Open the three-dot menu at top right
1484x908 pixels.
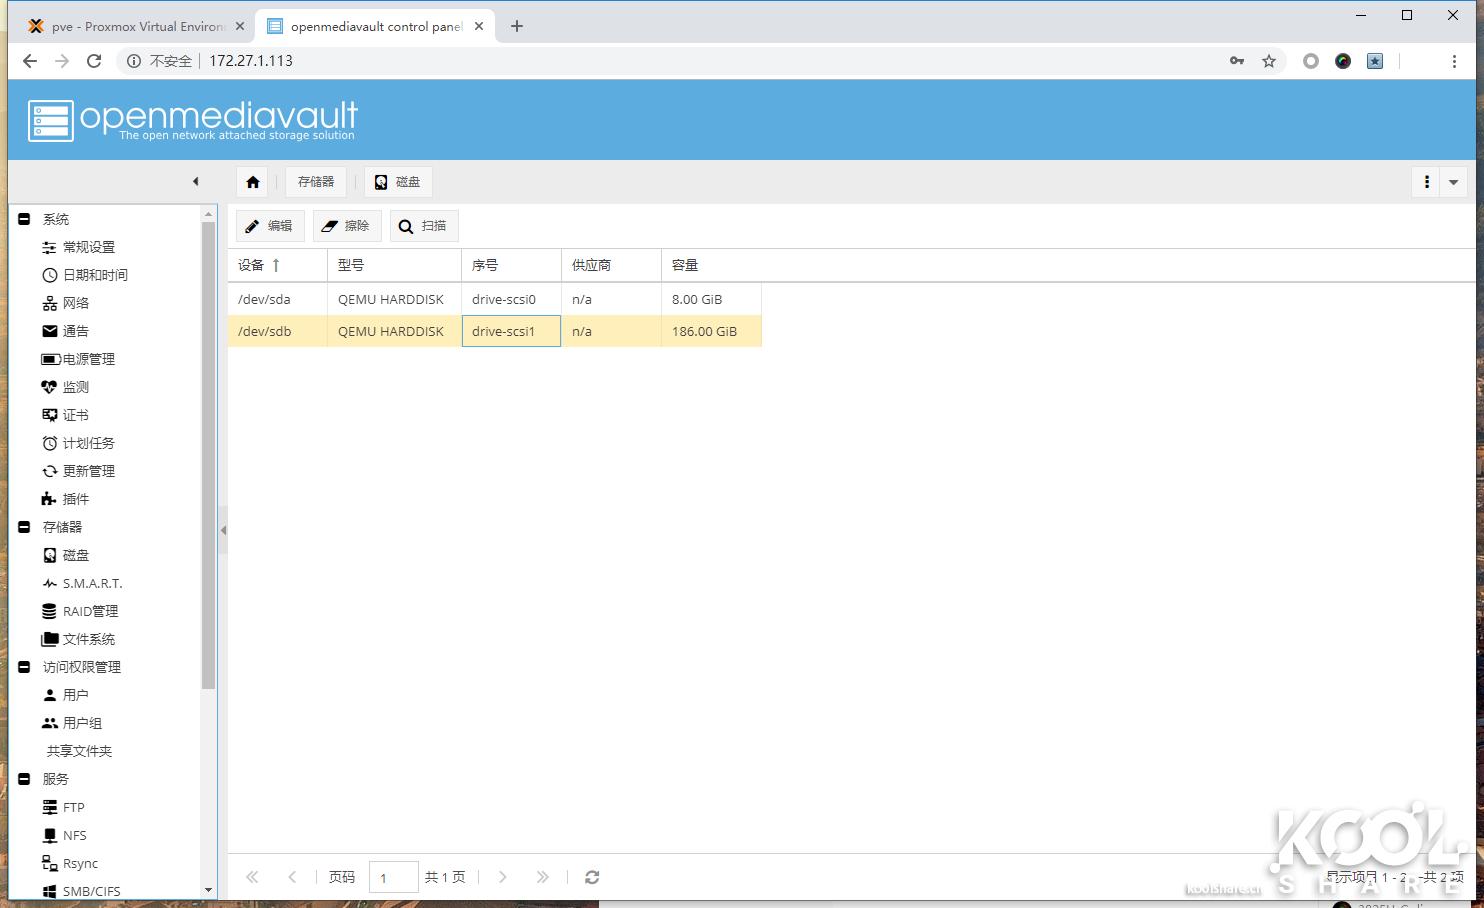pos(1426,181)
